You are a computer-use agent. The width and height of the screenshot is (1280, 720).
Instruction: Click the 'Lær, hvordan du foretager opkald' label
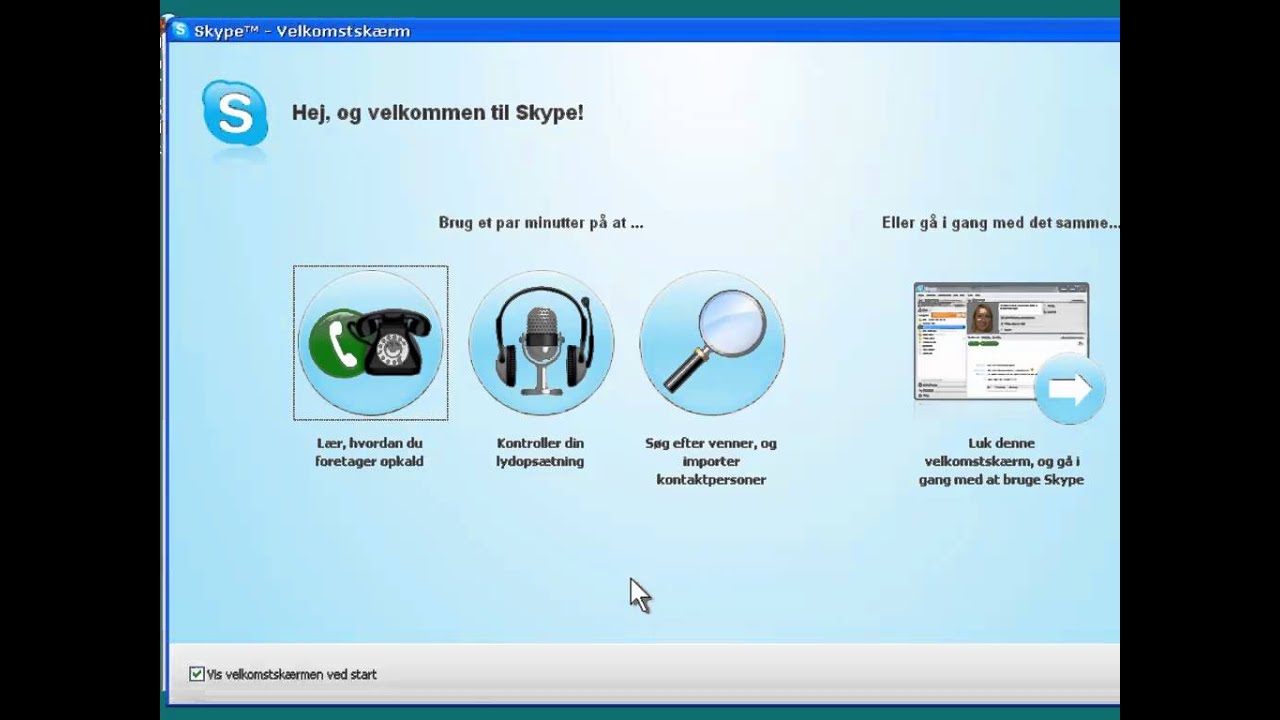(369, 452)
